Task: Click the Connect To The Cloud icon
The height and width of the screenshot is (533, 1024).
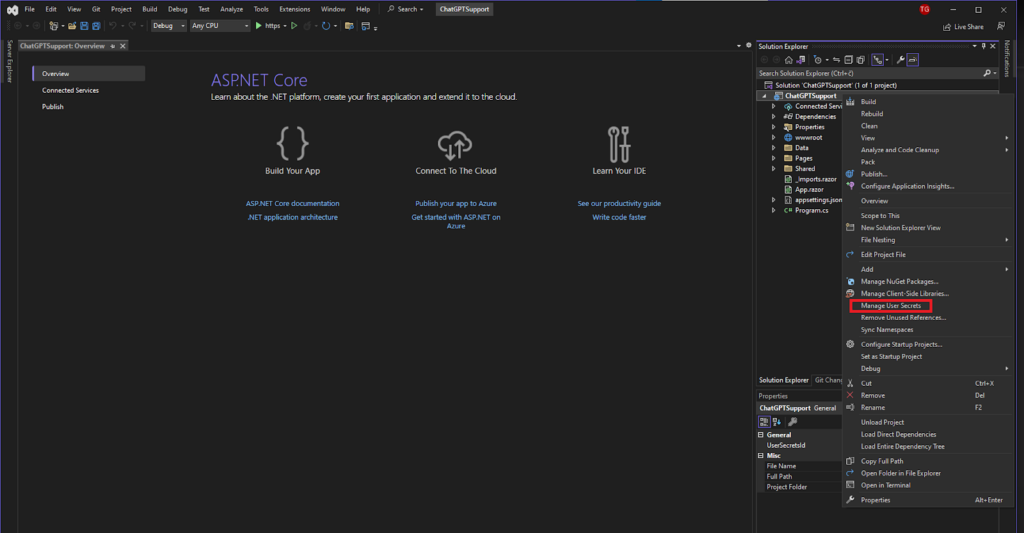Action: [x=455, y=145]
